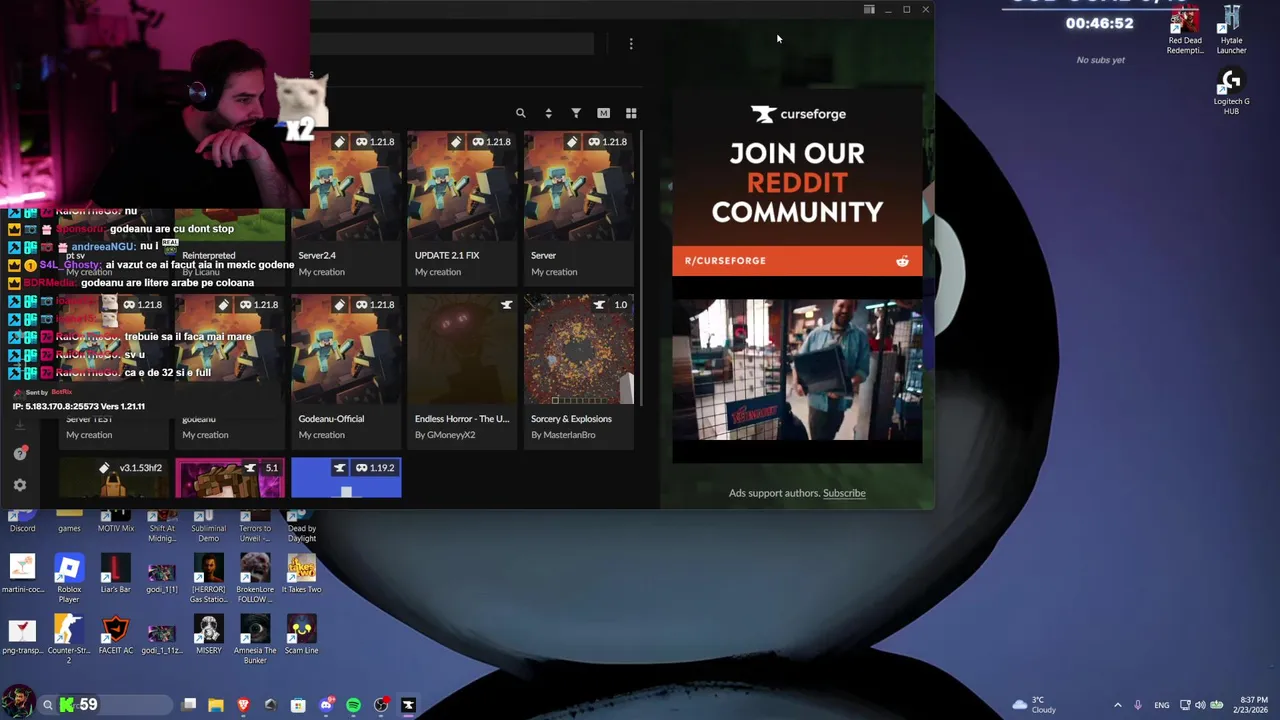Viewport: 1280px width, 720px height.
Task: Open the weather widget showing Cloudy
Action: [1033, 705]
